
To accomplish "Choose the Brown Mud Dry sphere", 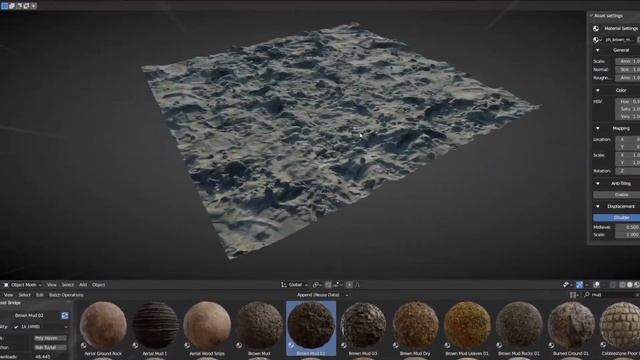I will pyautogui.click(x=415, y=325).
